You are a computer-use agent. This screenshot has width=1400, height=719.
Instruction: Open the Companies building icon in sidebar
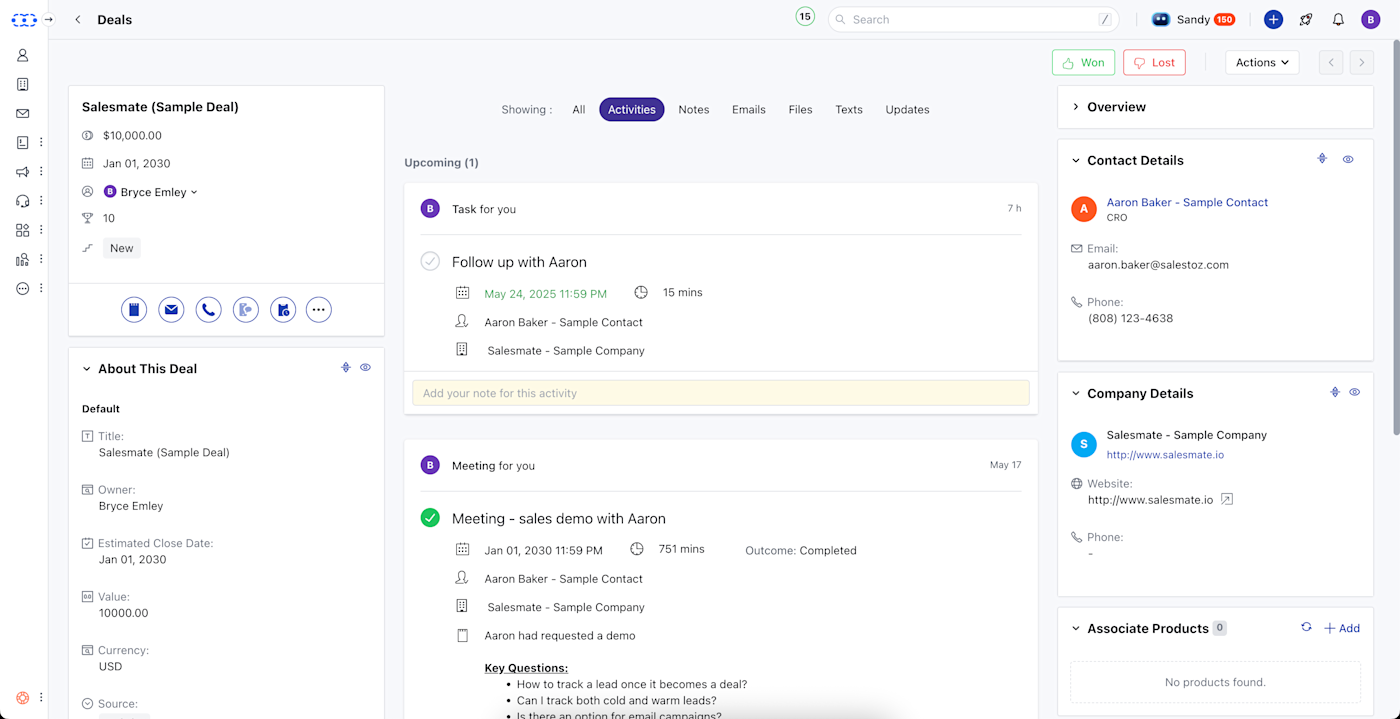(22, 85)
